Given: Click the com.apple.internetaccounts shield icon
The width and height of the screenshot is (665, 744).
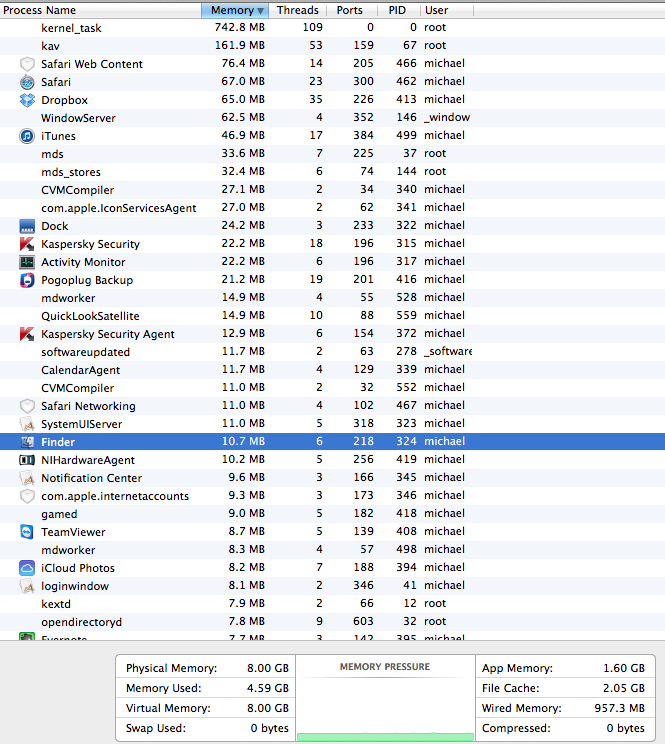Looking at the screenshot, I should 27,496.
